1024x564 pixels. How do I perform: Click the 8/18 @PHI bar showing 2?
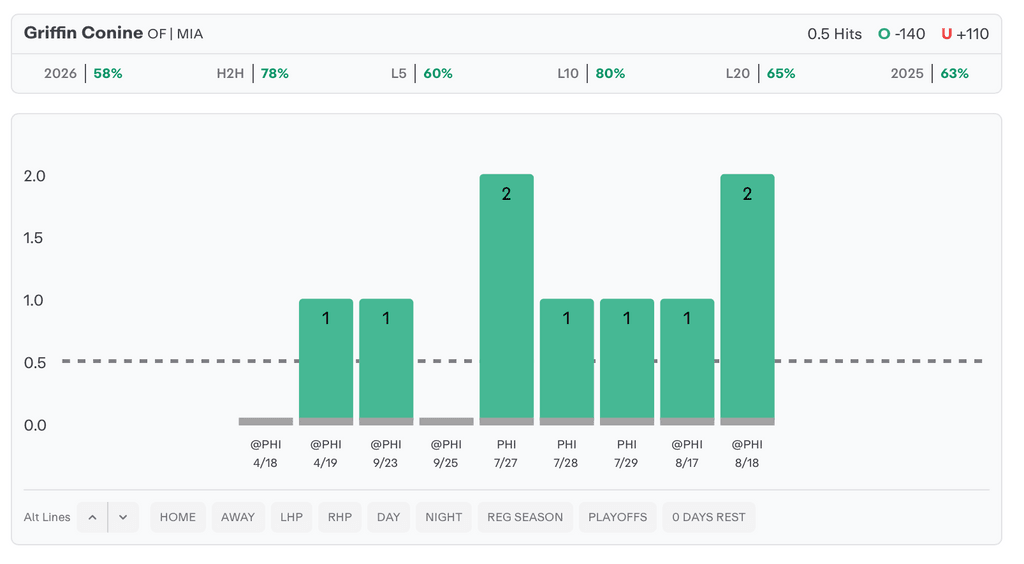(747, 300)
